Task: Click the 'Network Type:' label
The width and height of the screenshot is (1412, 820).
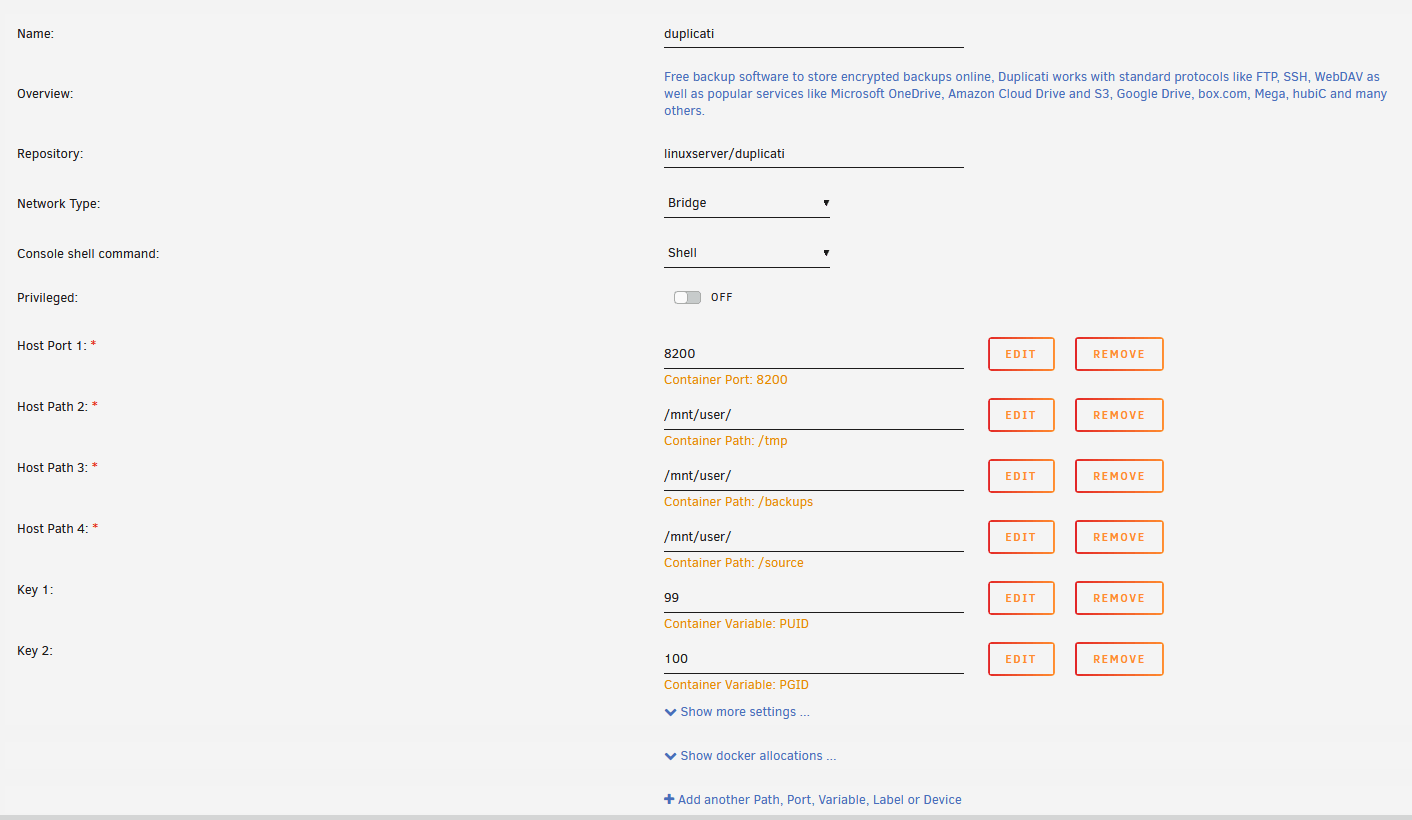Action: coord(59,204)
